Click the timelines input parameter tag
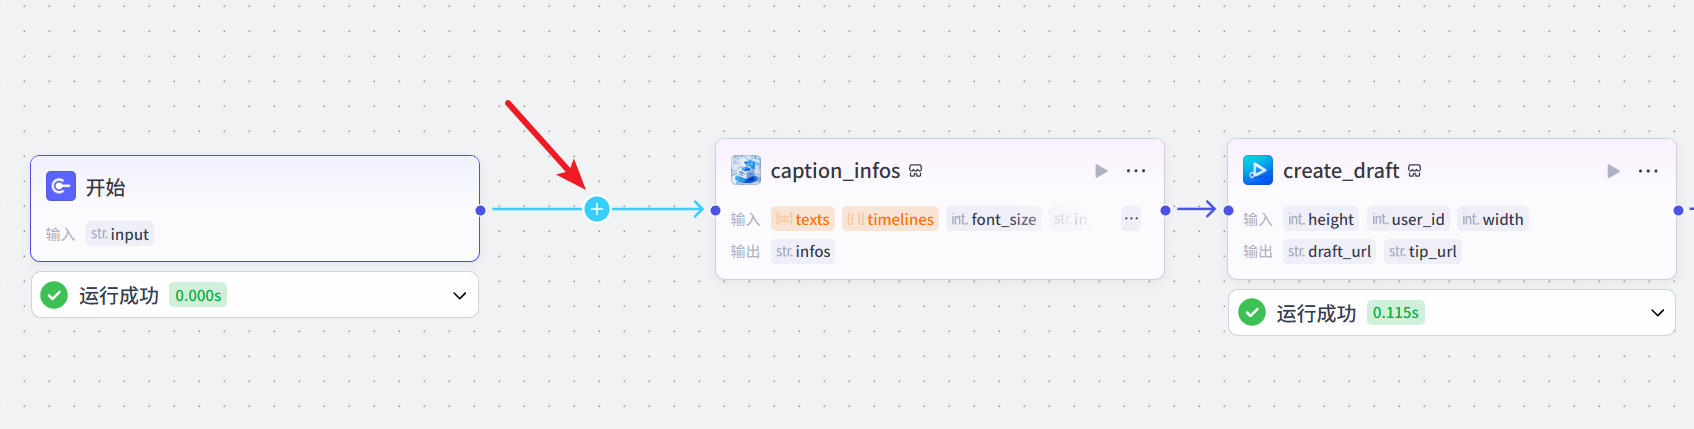Viewport: 1694px width, 429px height. [x=890, y=219]
